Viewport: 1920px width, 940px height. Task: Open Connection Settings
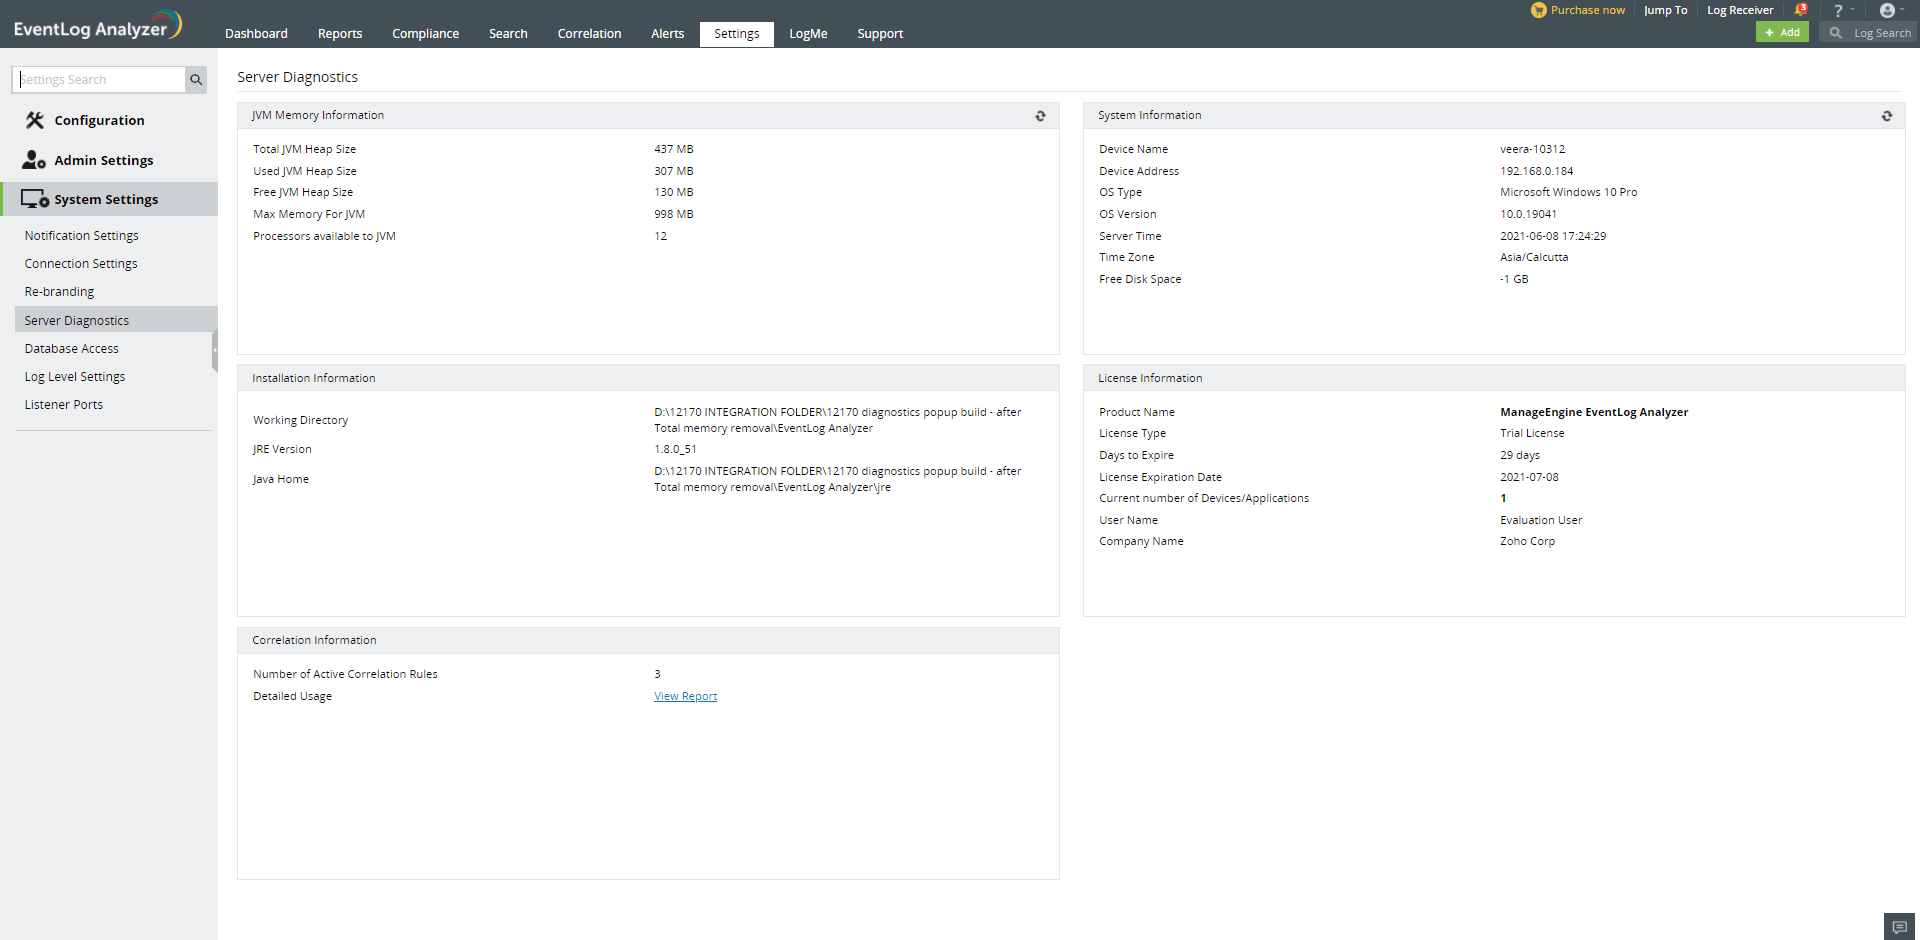pyautogui.click(x=81, y=264)
